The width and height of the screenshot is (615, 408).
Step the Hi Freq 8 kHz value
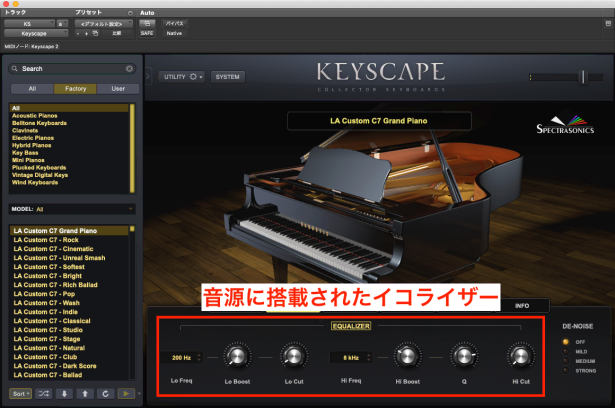(368, 357)
